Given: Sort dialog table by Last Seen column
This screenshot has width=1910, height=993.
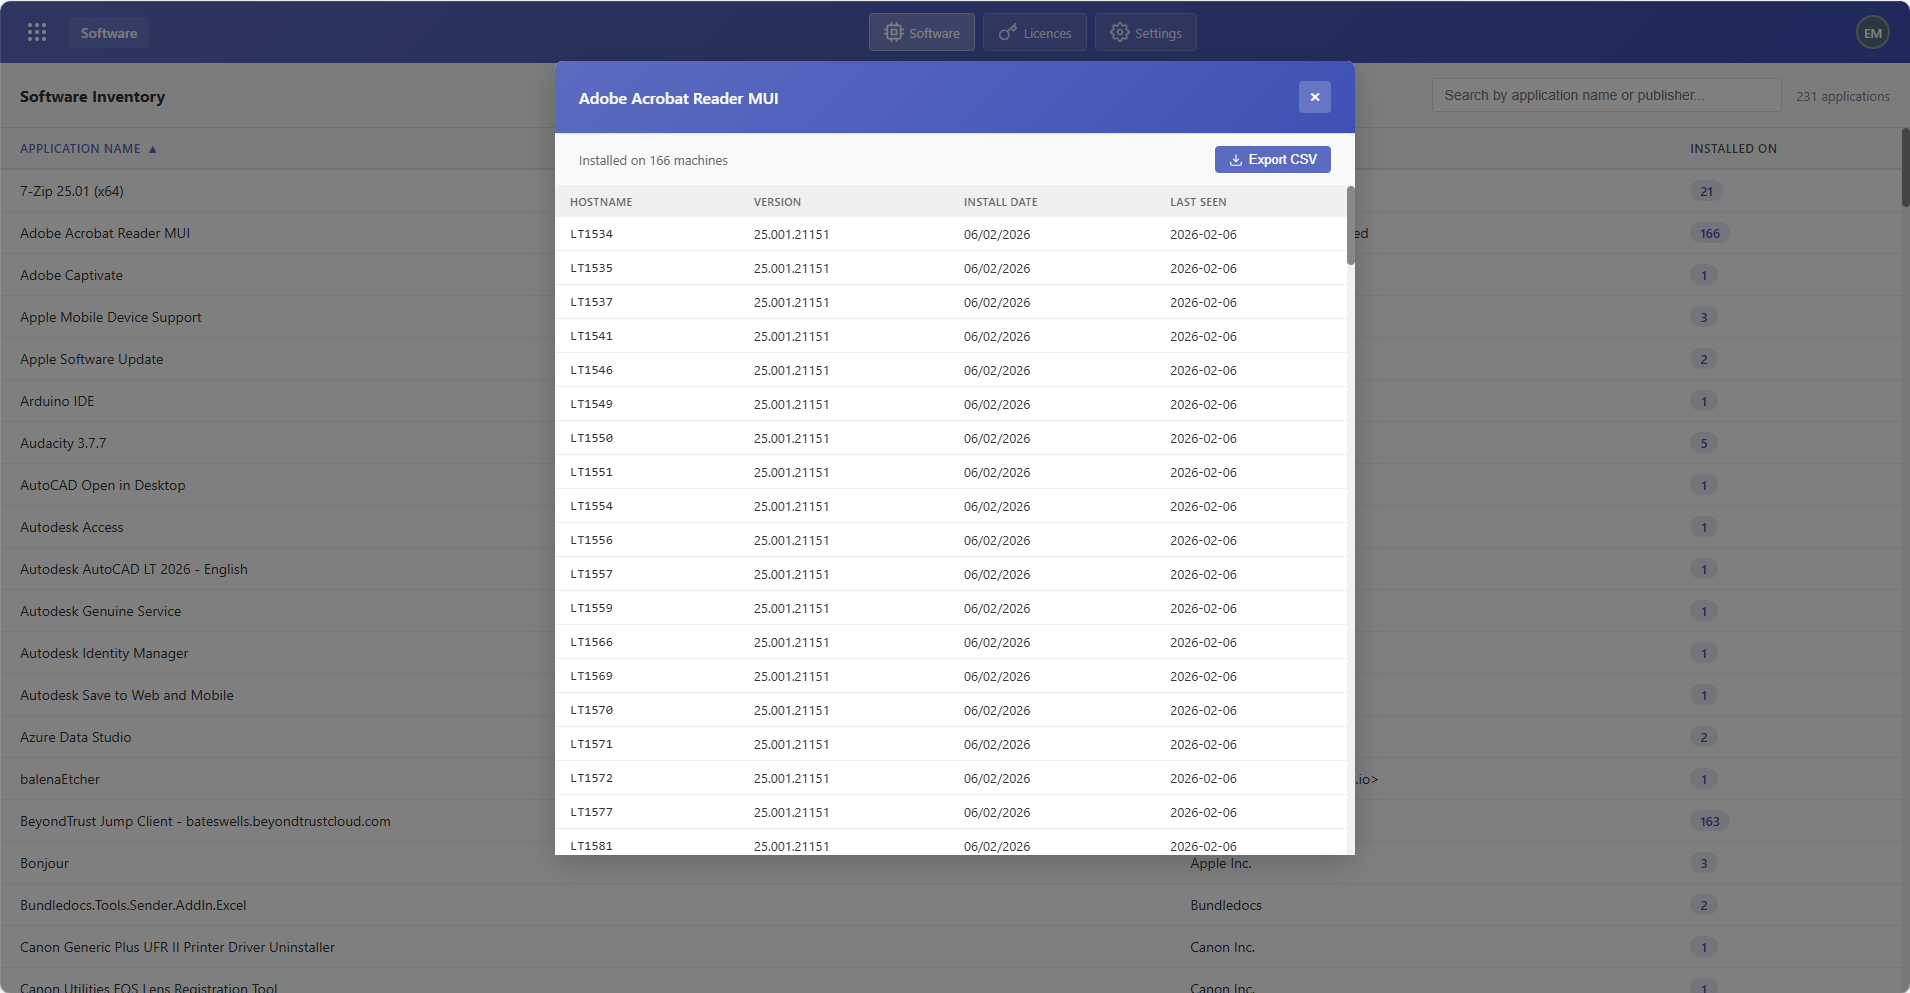Looking at the screenshot, I should click(x=1198, y=202).
